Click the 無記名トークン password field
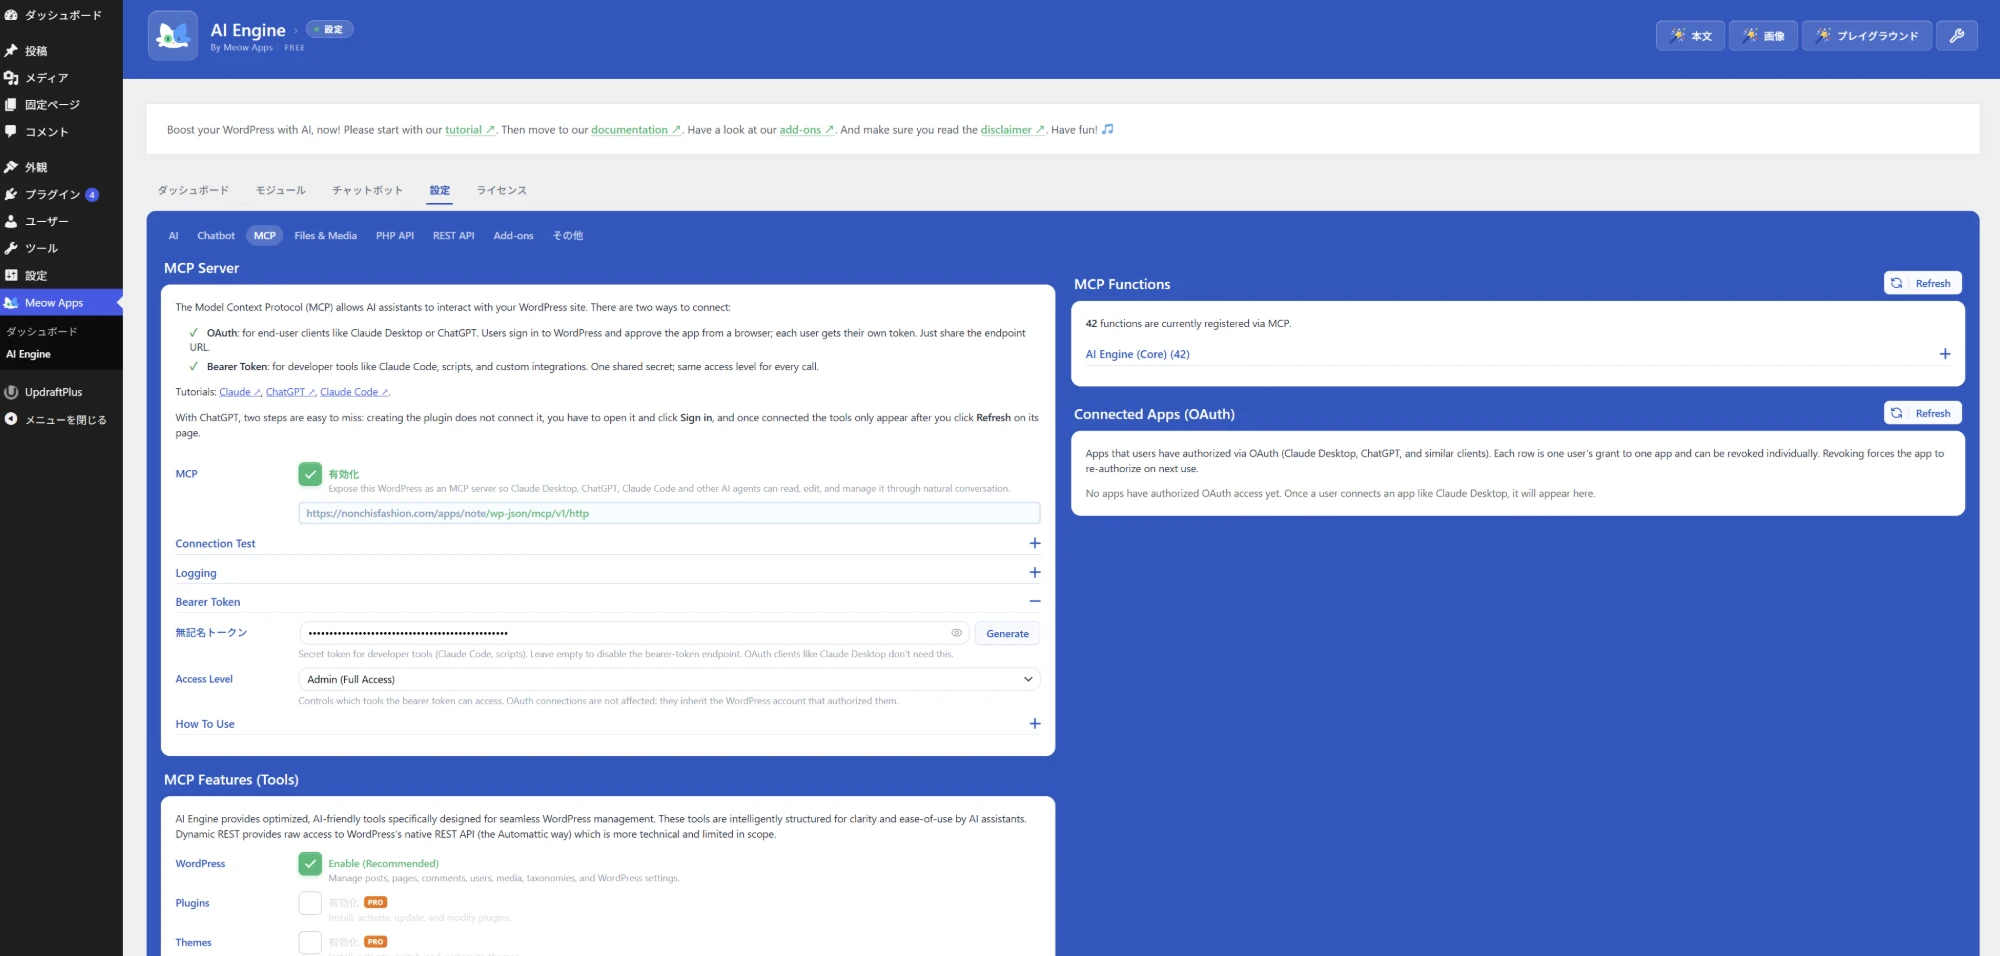 tap(635, 633)
